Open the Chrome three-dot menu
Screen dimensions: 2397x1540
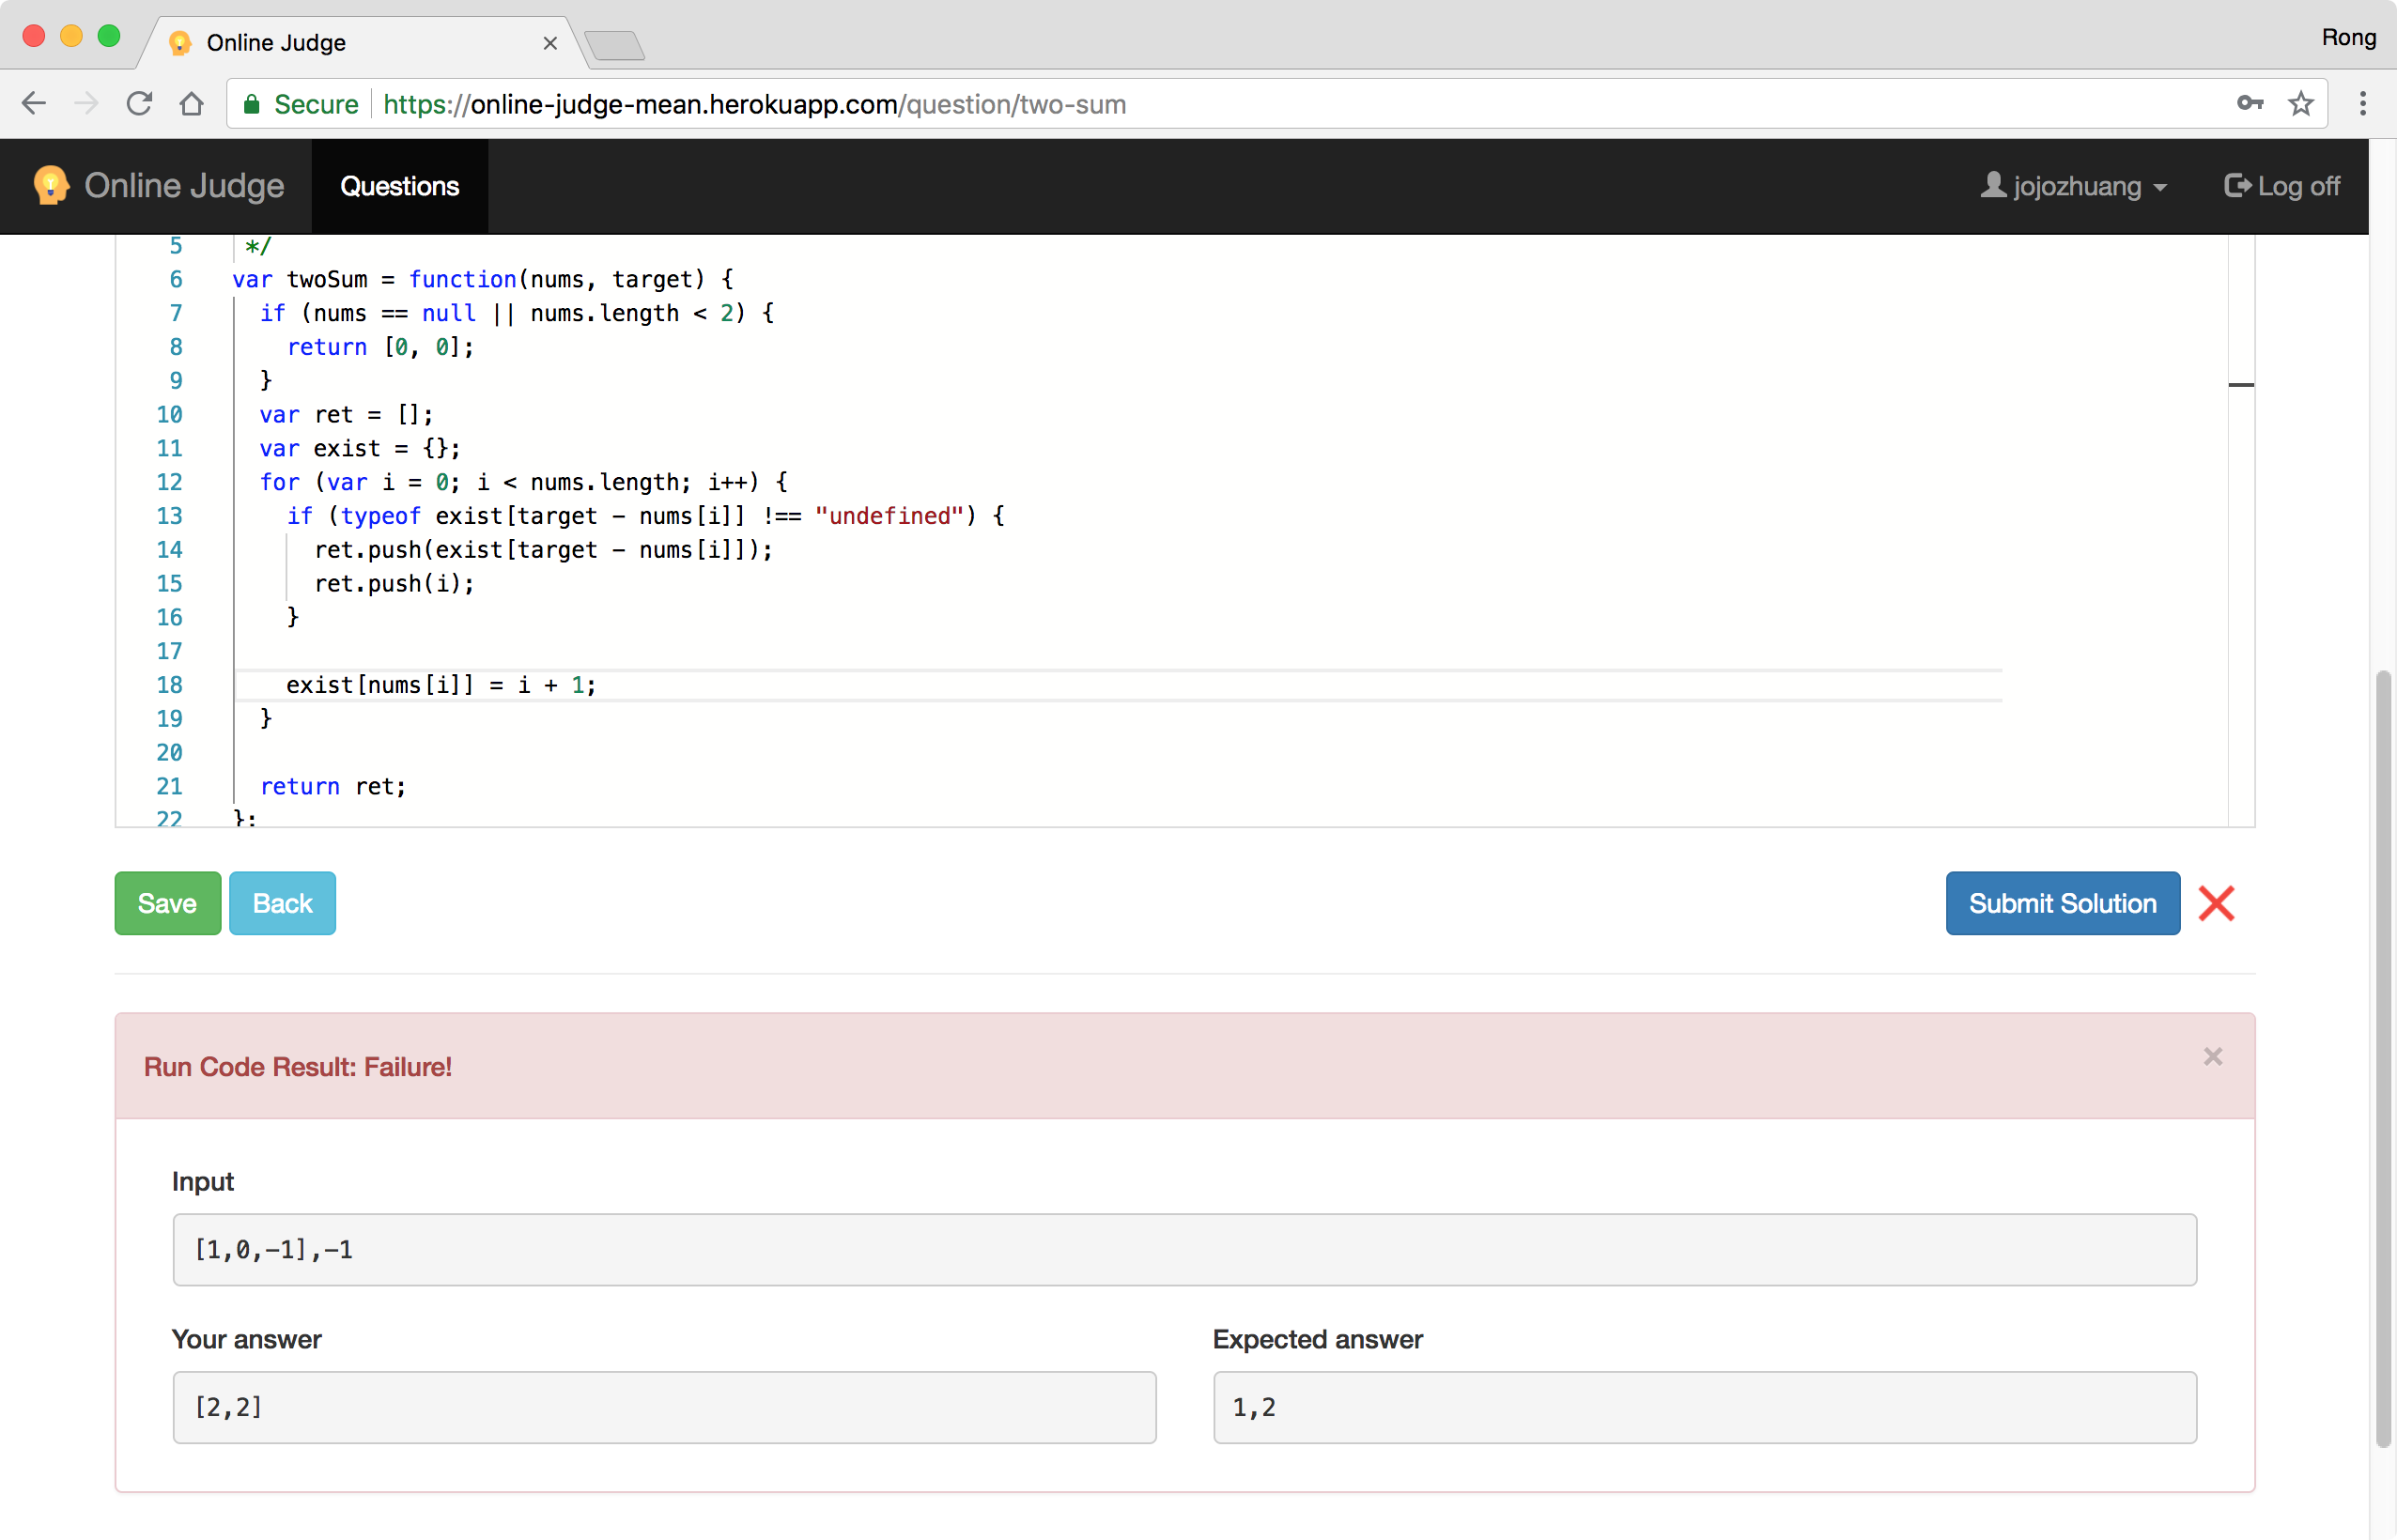click(x=2363, y=103)
